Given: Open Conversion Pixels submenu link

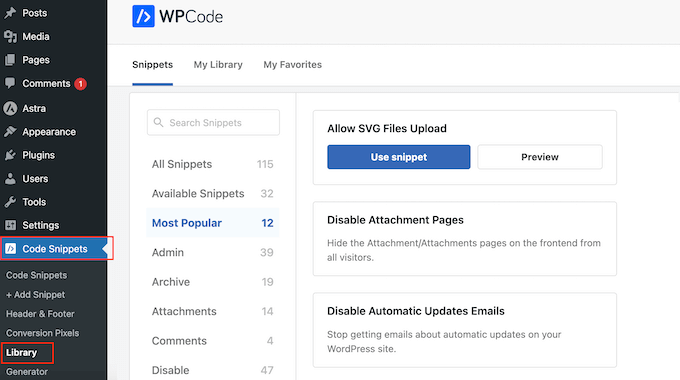Looking at the screenshot, I should (42, 333).
